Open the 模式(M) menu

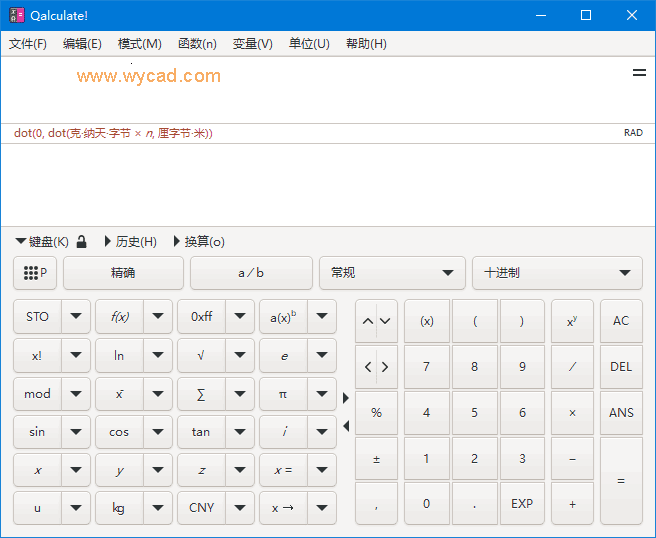point(139,44)
